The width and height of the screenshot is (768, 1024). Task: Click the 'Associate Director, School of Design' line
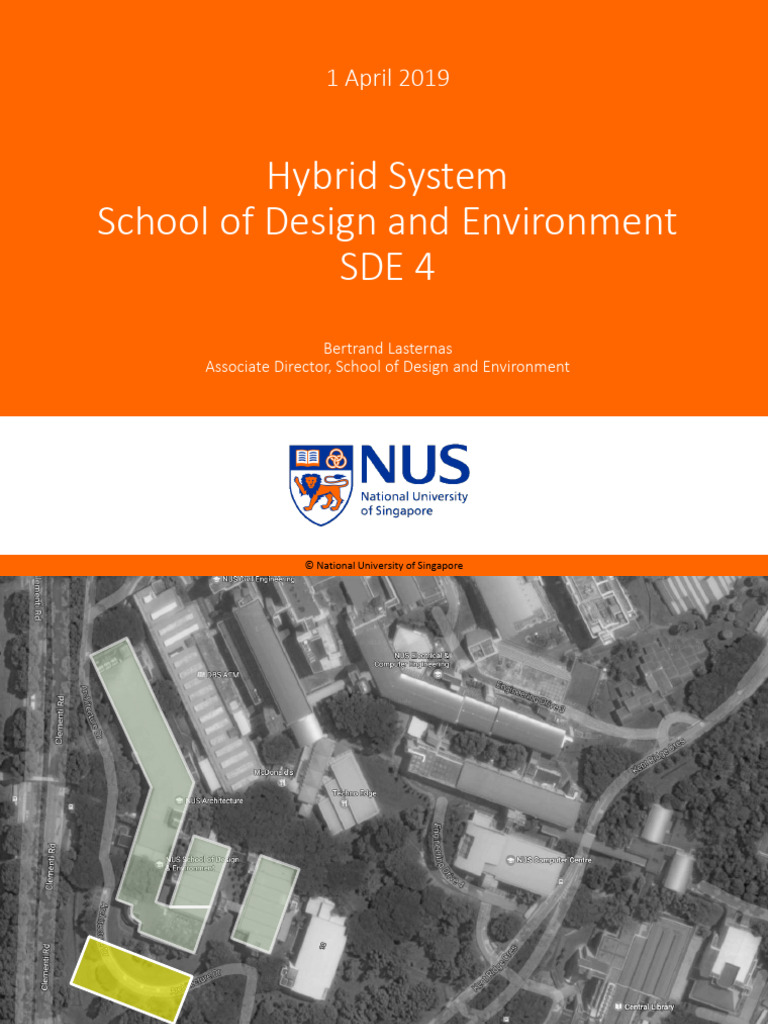(388, 367)
